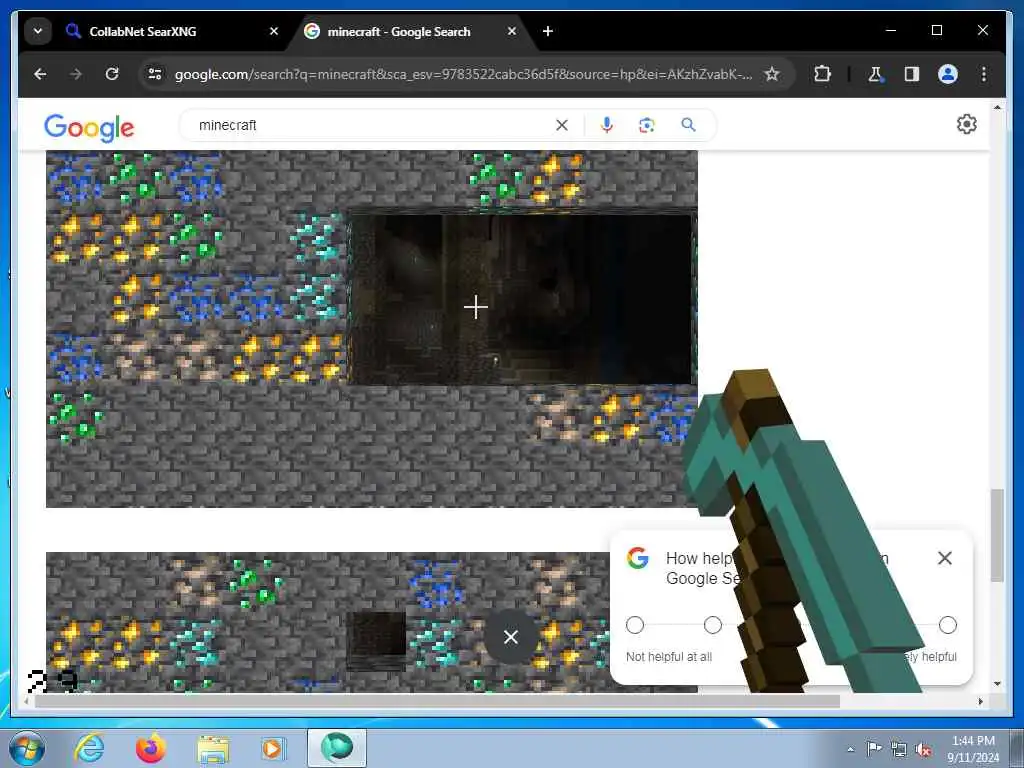The height and width of the screenshot is (768, 1024).
Task: Search by image with Lens icon
Action: (x=647, y=125)
